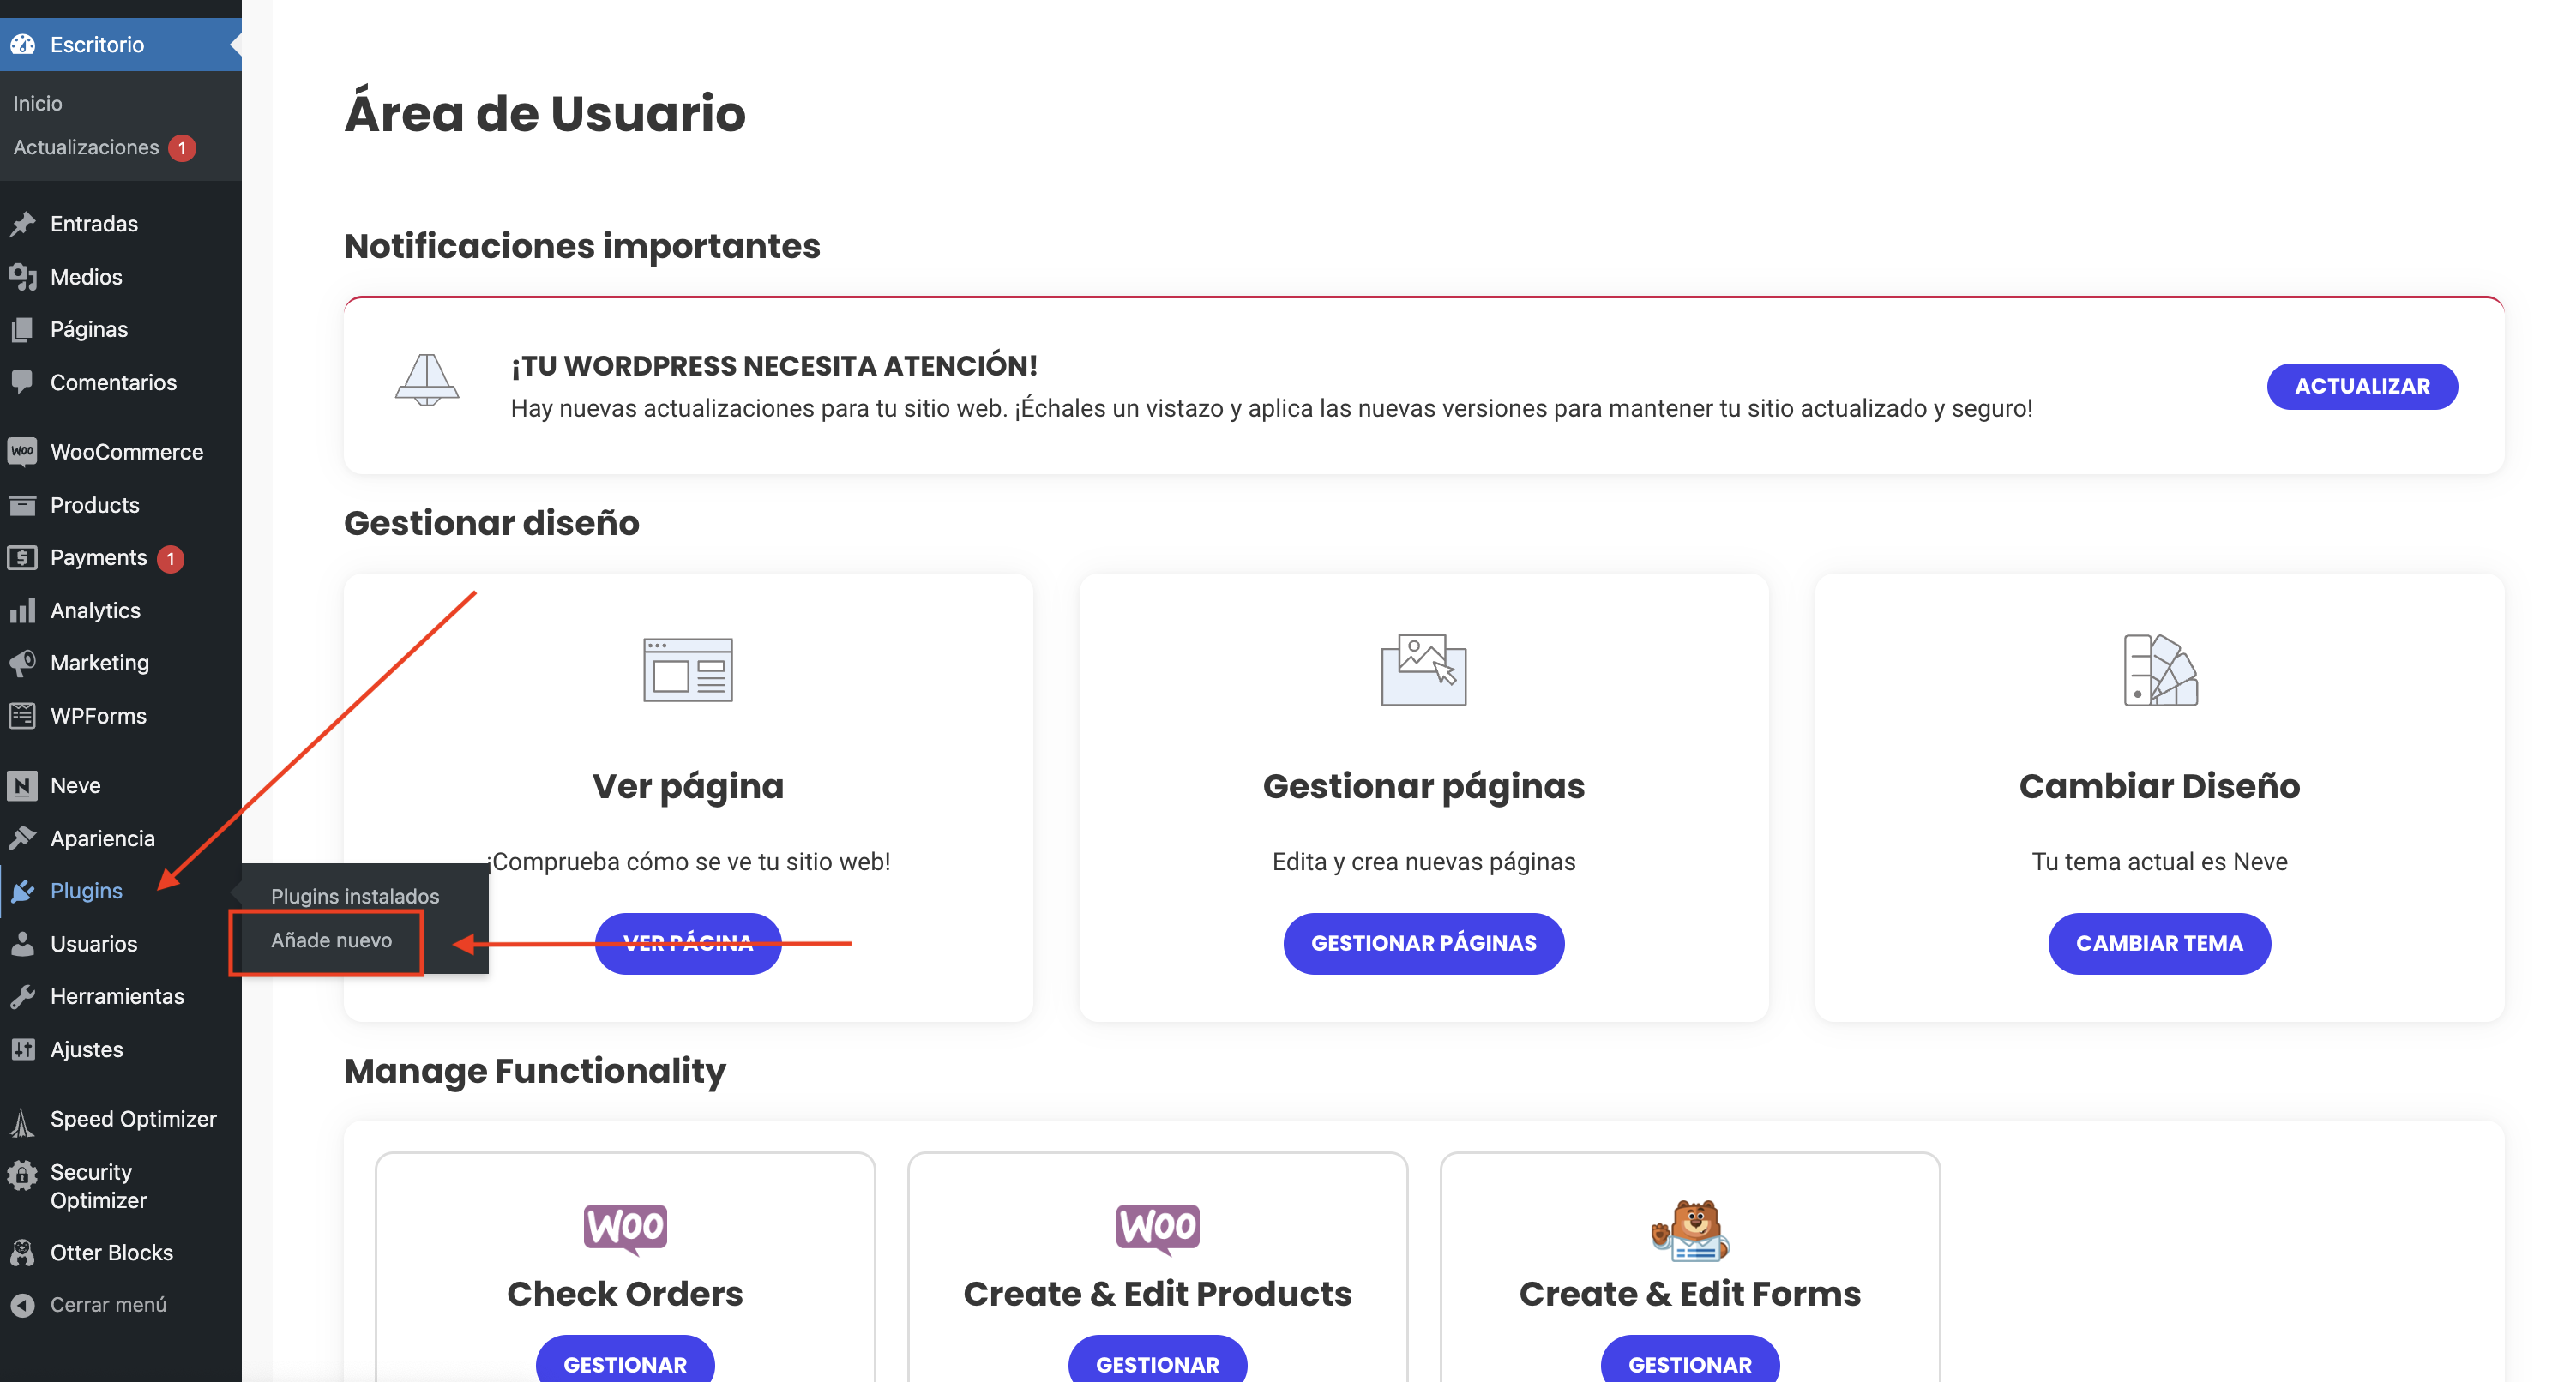Select Plugins instalados submenu entry
Screen dimensions: 2576x1382
[x=355, y=896]
